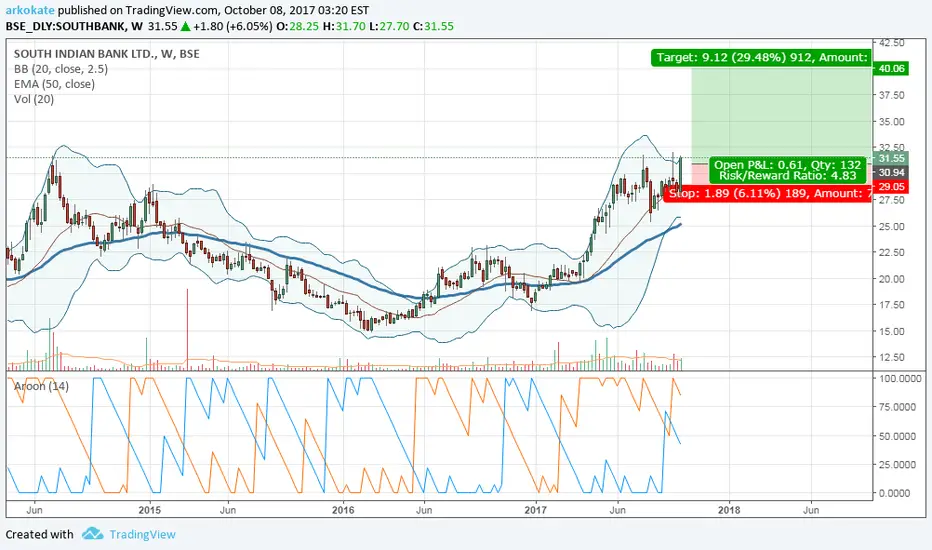Open the arkokate author link
Image resolution: width=932 pixels, height=550 pixels.
tap(30, 10)
